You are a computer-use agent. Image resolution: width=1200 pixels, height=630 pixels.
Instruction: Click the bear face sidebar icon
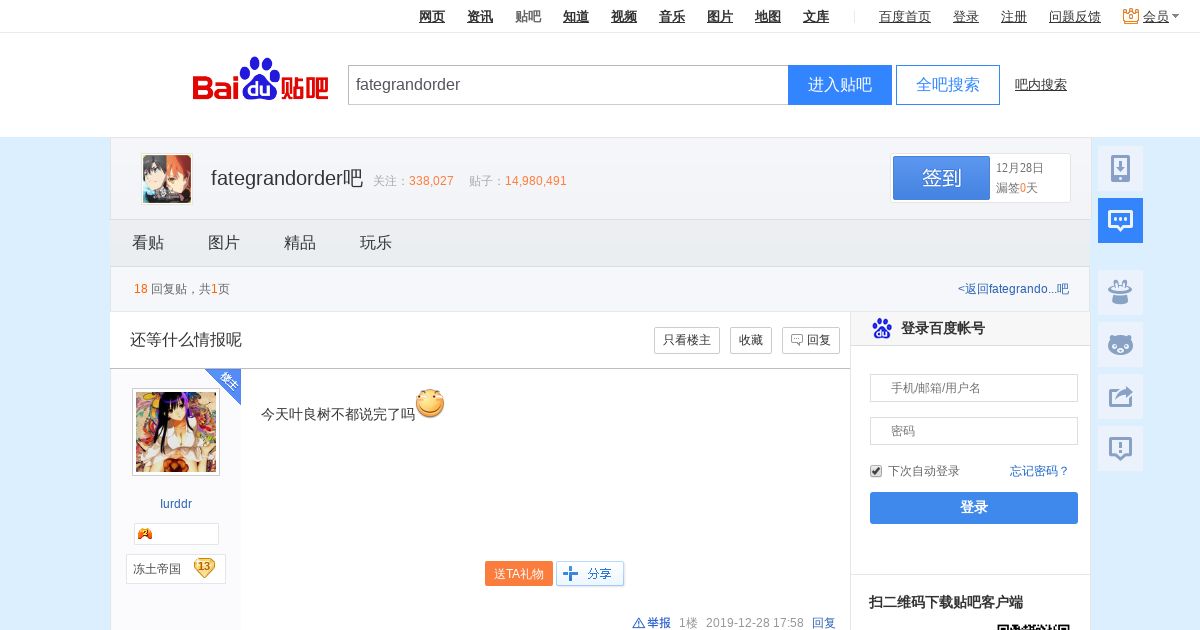(1120, 345)
